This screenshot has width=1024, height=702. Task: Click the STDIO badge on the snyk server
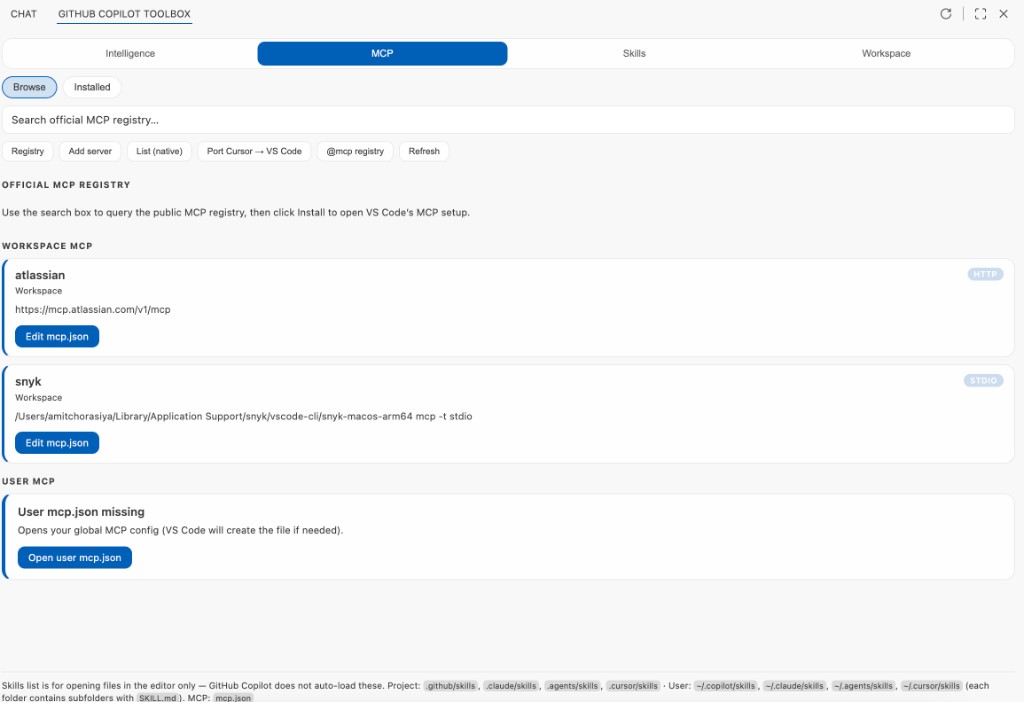984,381
